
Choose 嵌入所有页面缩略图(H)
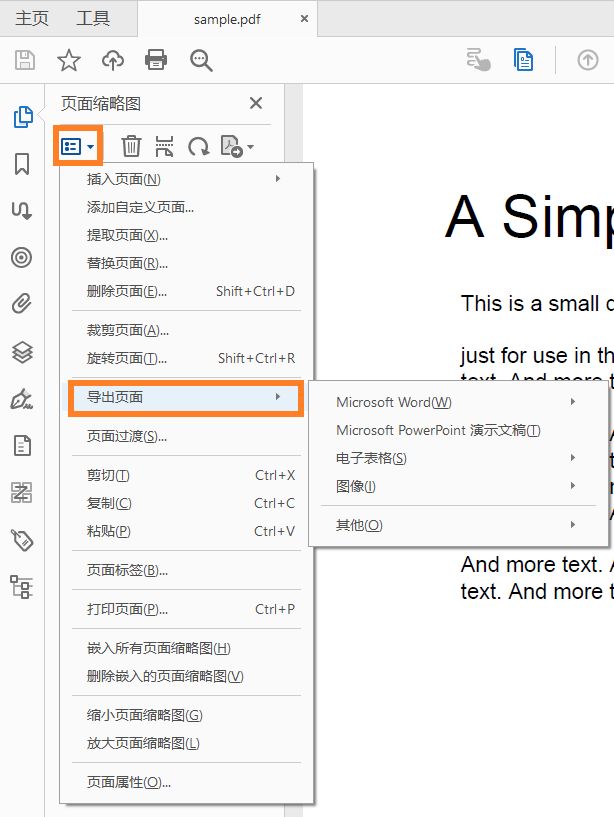[186, 648]
